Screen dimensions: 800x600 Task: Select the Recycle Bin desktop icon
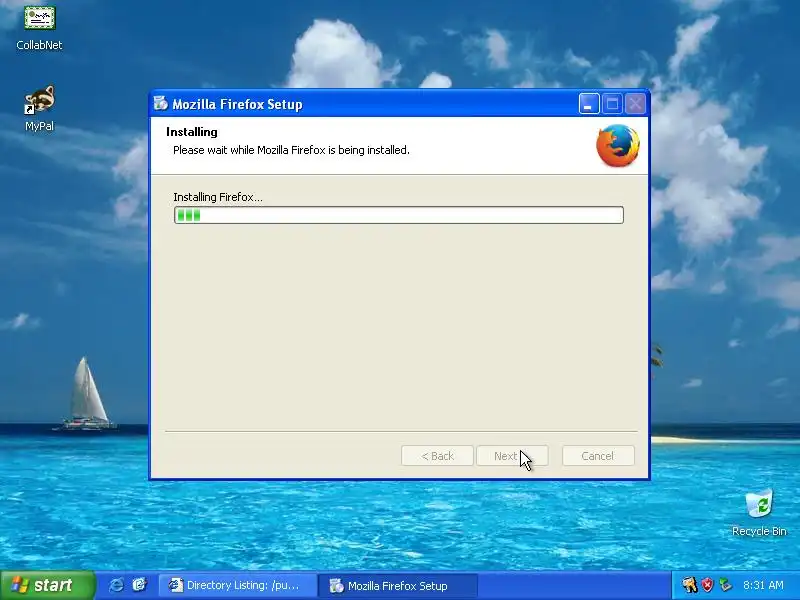tap(759, 513)
